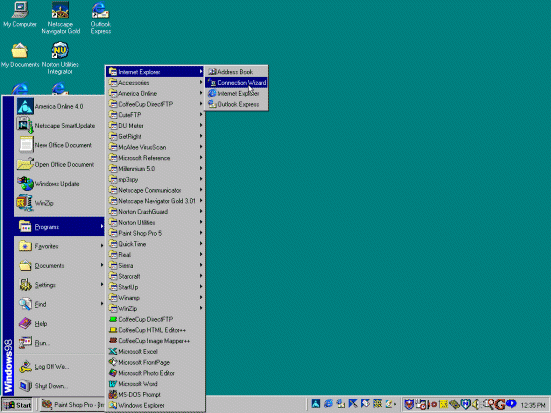Image resolution: width=551 pixels, height=413 pixels.
Task: Expand the Real program folder
Action: click(155, 255)
